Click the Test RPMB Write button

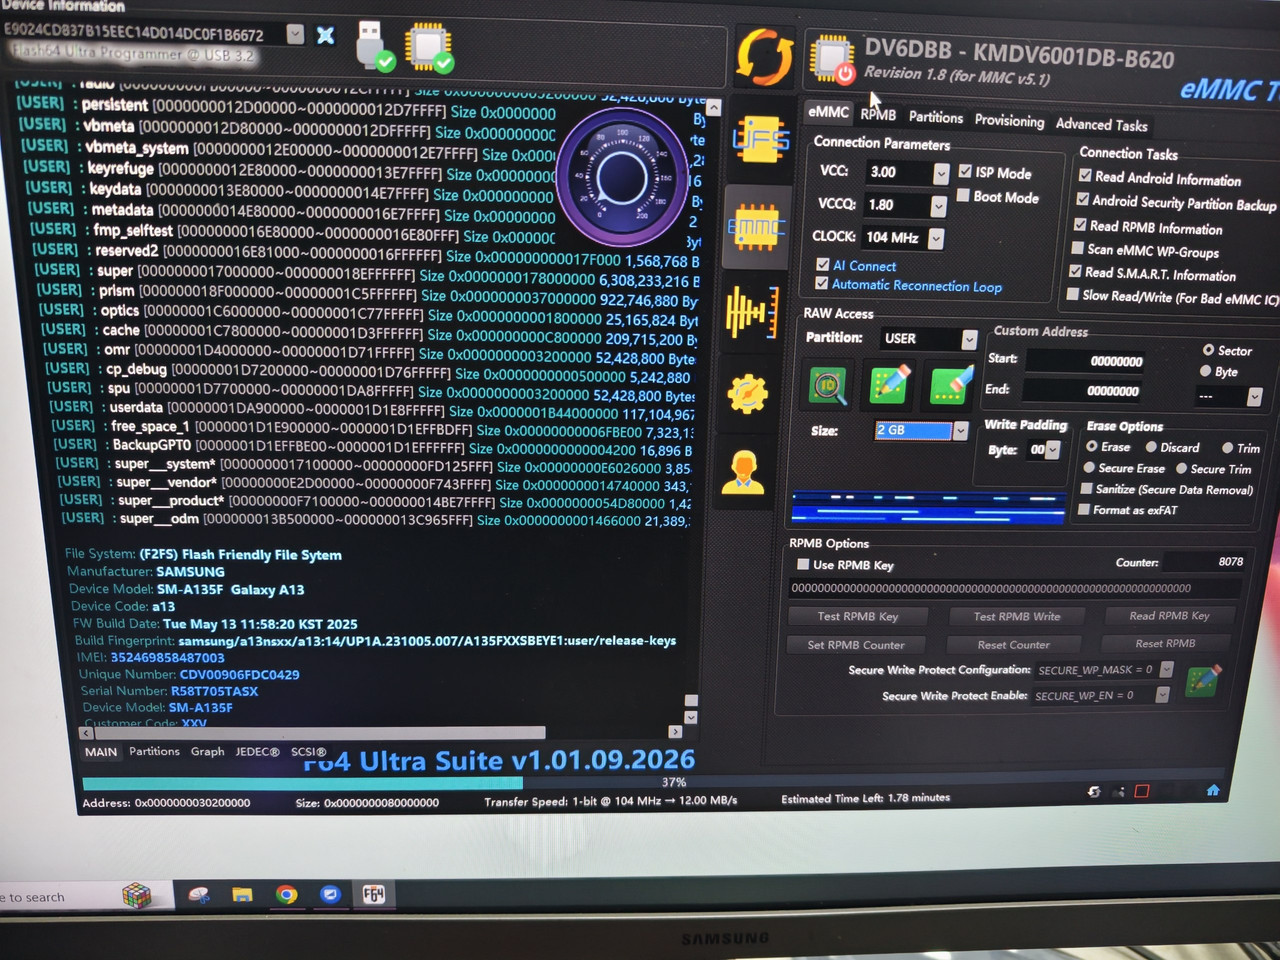[x=1017, y=617]
